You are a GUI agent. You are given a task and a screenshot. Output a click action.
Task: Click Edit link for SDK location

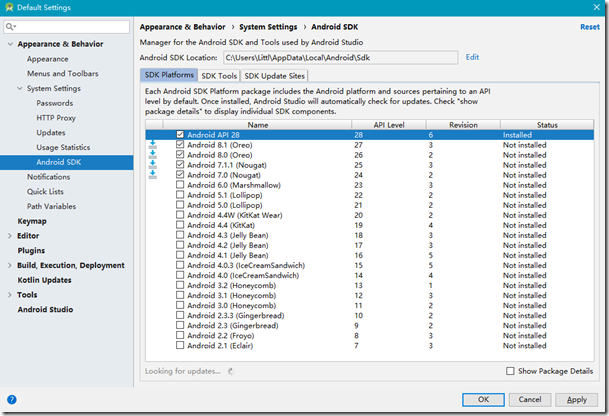[472, 57]
